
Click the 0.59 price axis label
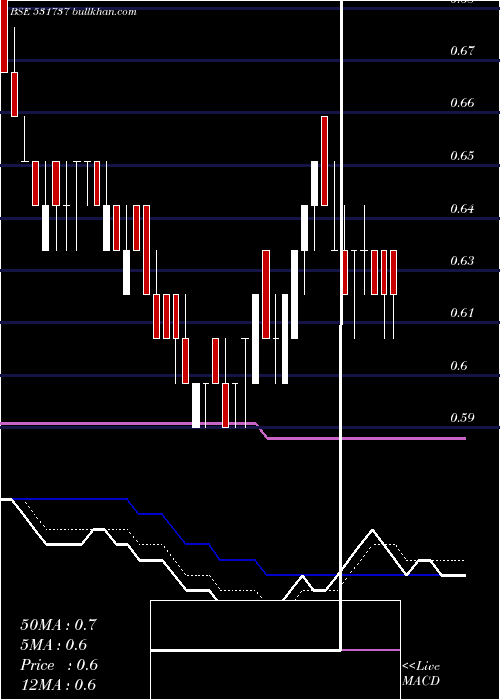coord(462,418)
